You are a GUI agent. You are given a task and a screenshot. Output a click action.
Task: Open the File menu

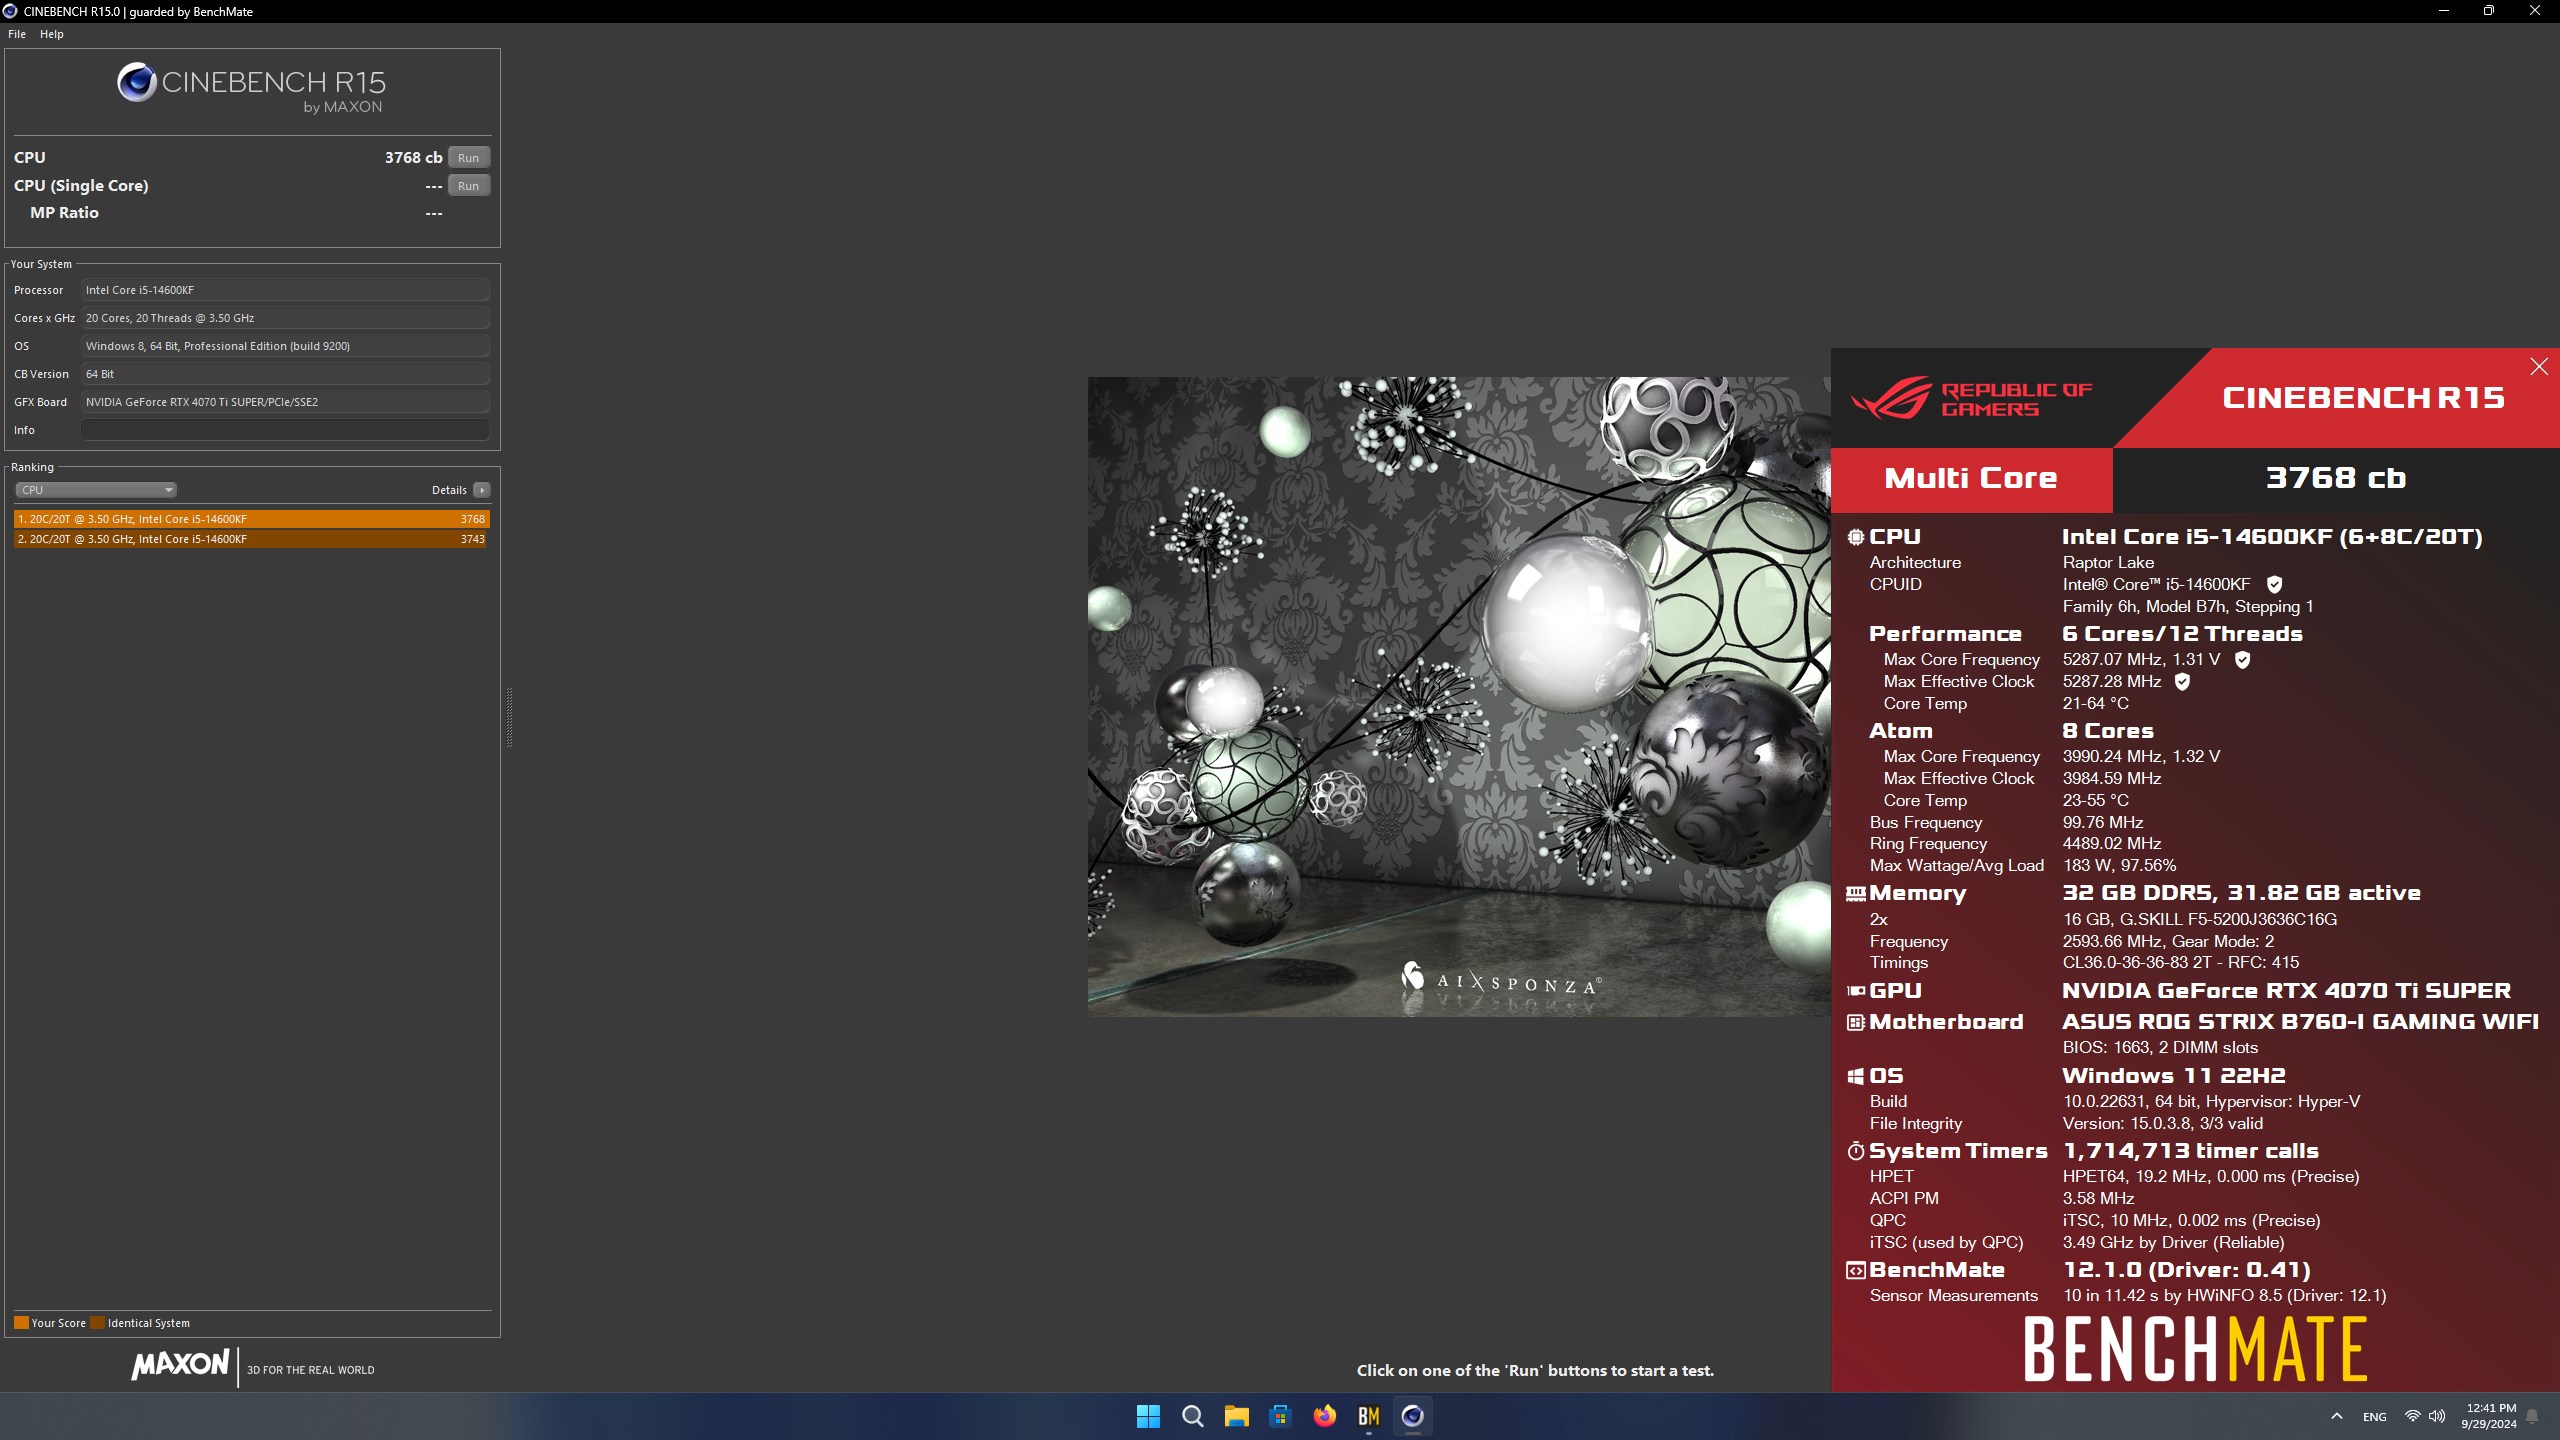[17, 34]
